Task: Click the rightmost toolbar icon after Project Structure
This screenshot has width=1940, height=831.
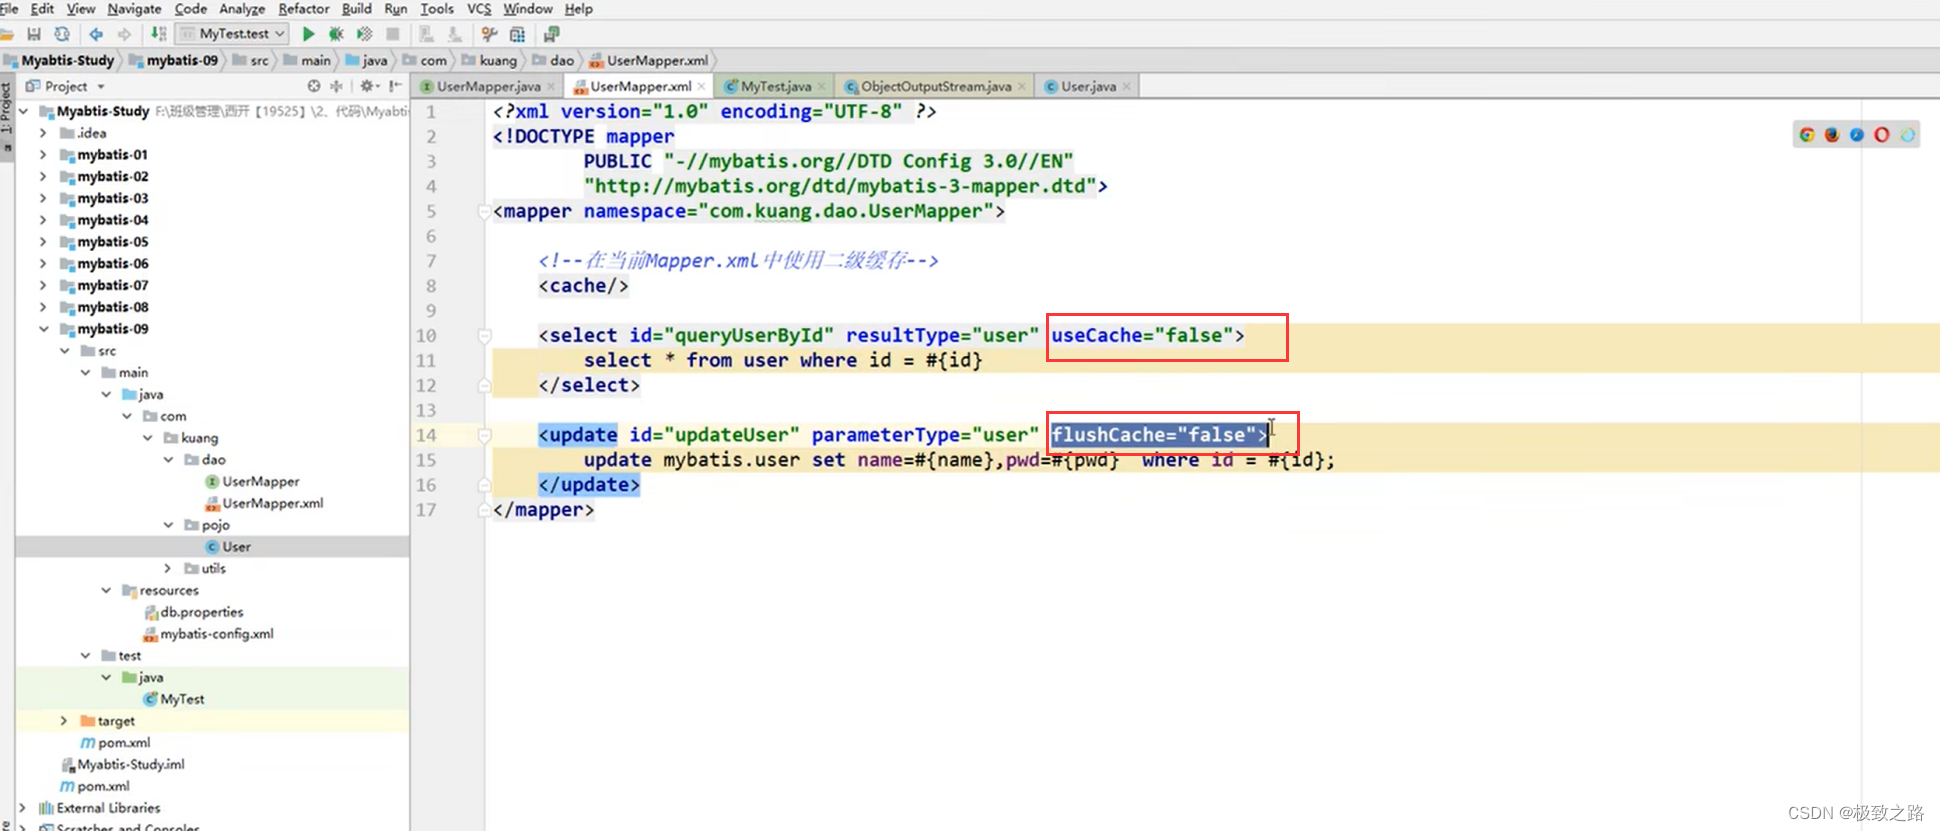Action: coord(551,34)
